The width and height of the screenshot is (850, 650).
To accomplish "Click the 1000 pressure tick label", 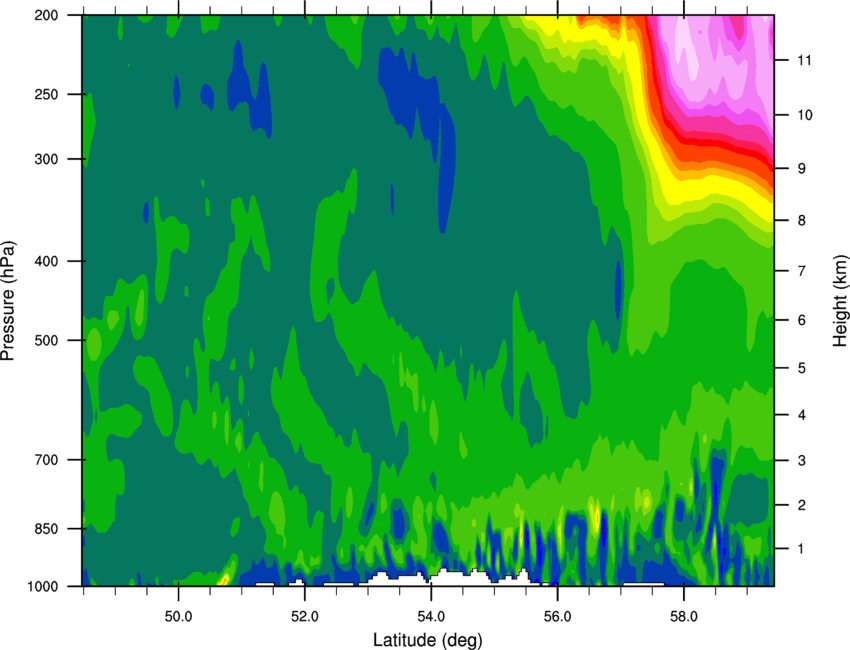I will (43, 586).
